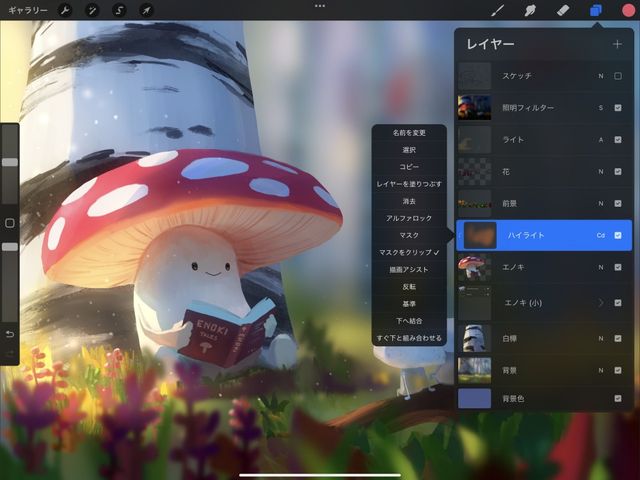The image size is (640, 480).
Task: Choose 消去 from layer menu
Action: (409, 201)
